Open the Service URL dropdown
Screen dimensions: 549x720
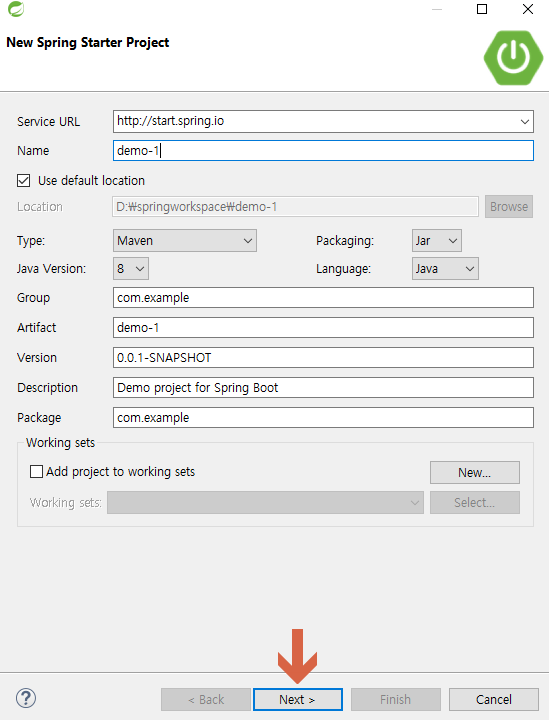point(525,122)
